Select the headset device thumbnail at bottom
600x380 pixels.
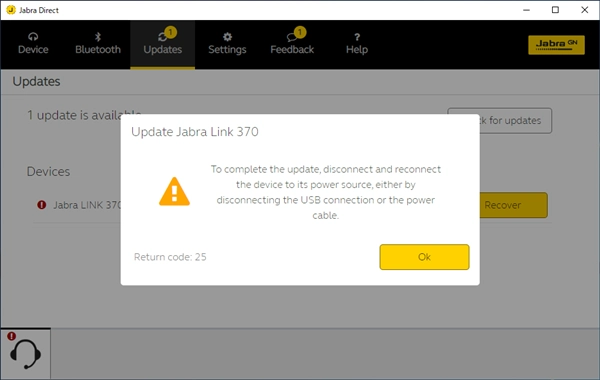pos(25,354)
